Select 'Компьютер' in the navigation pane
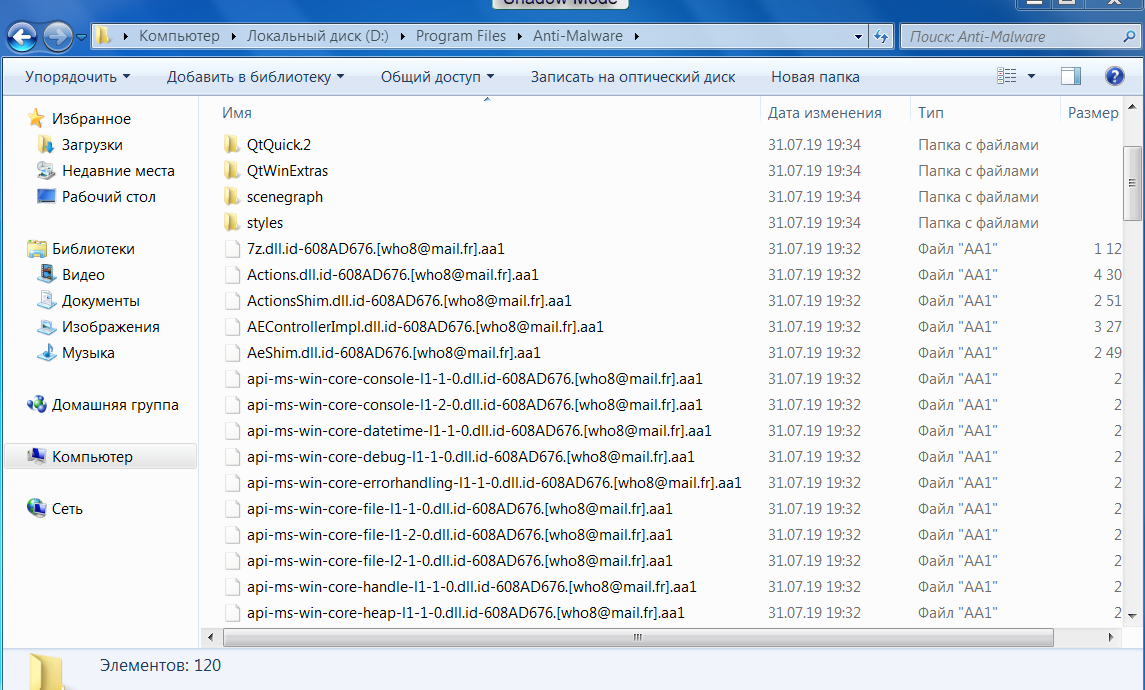 point(92,456)
